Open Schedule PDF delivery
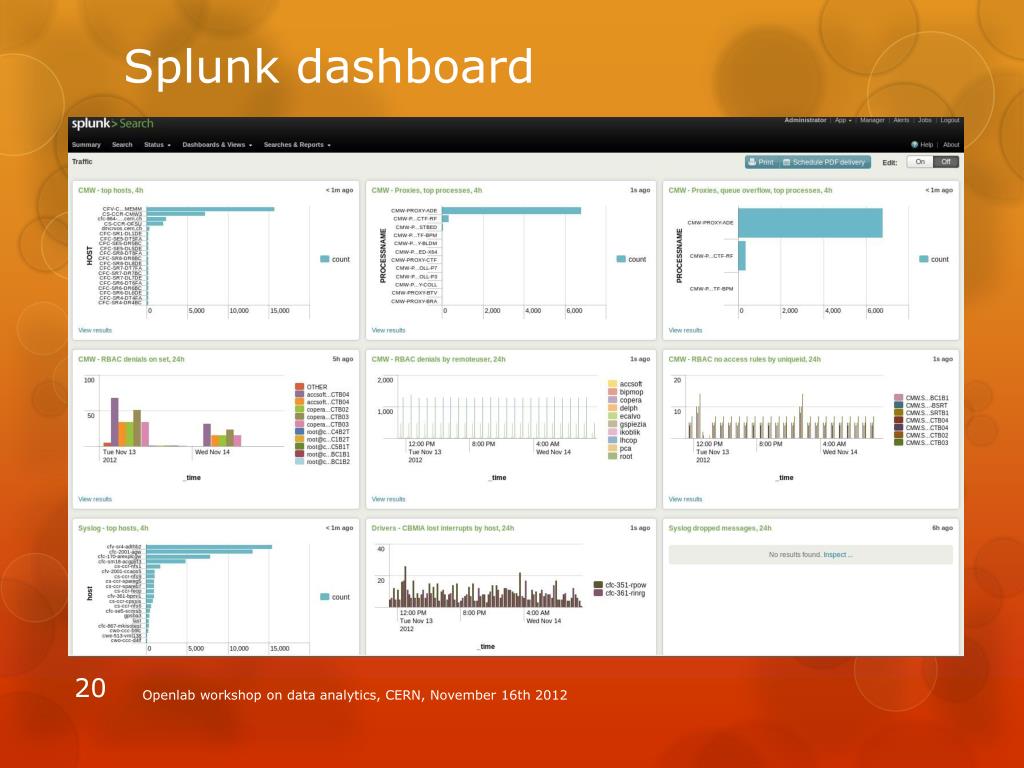The image size is (1024, 768). tap(825, 162)
